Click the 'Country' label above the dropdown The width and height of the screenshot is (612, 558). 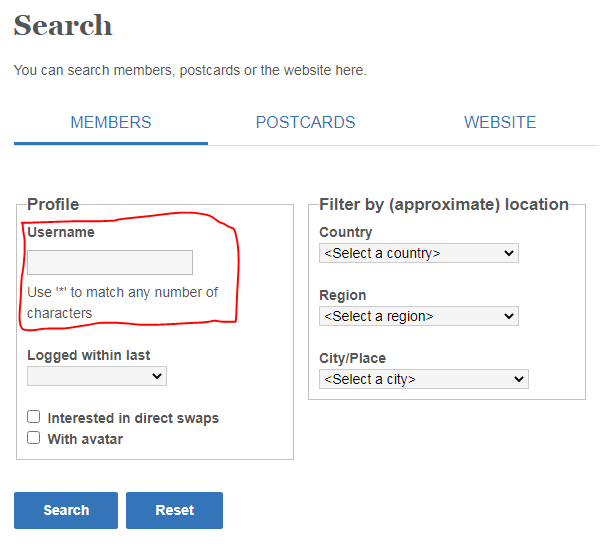point(346,232)
